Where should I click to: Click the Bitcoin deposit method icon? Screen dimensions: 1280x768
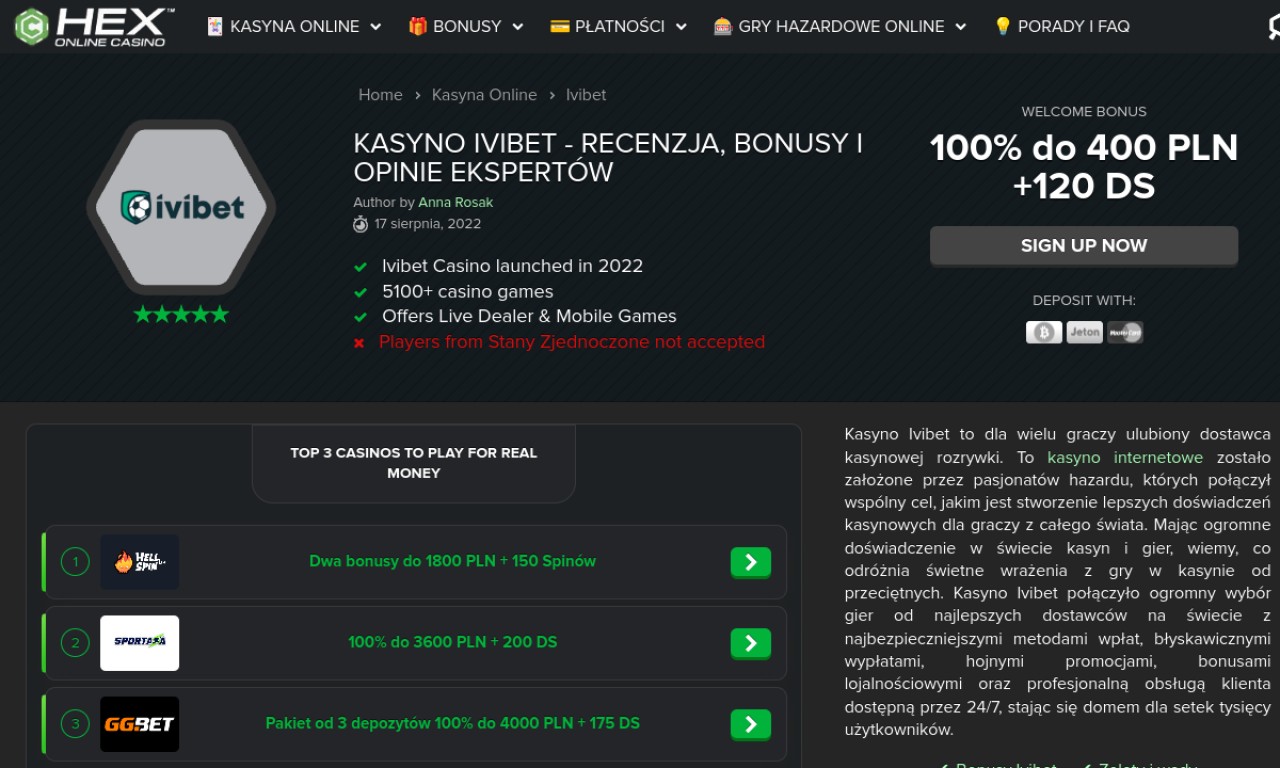point(1044,332)
